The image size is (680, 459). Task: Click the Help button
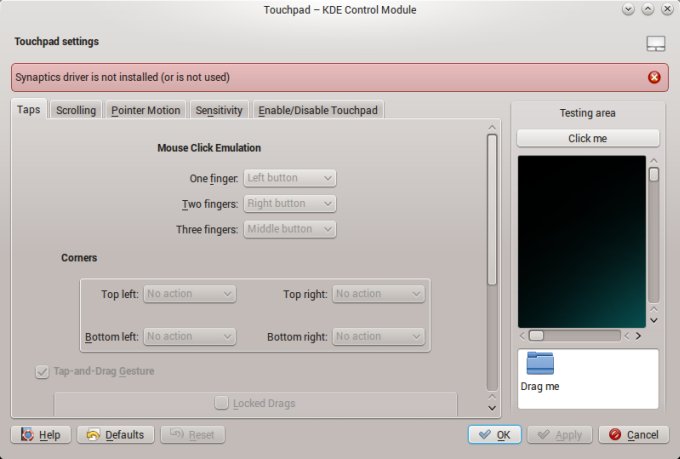coord(41,435)
